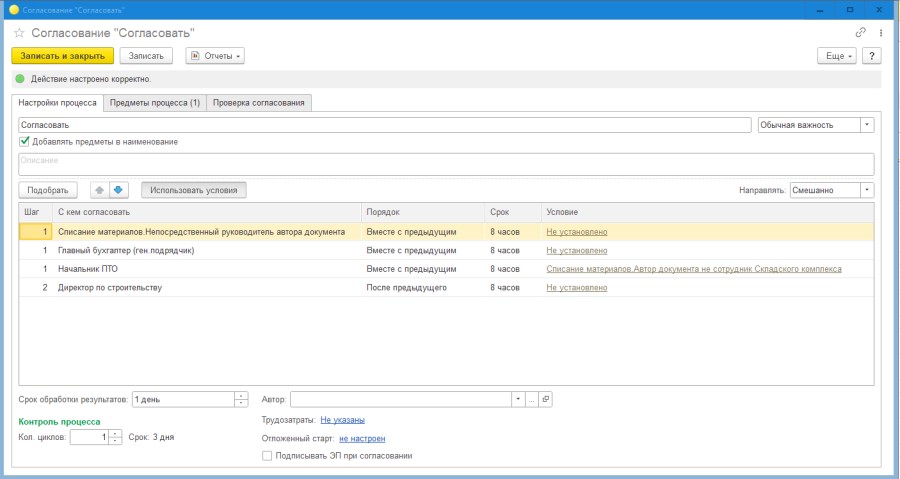The image size is (900, 479).
Task: Open the vertical three-dot options menu
Action: coord(880,32)
